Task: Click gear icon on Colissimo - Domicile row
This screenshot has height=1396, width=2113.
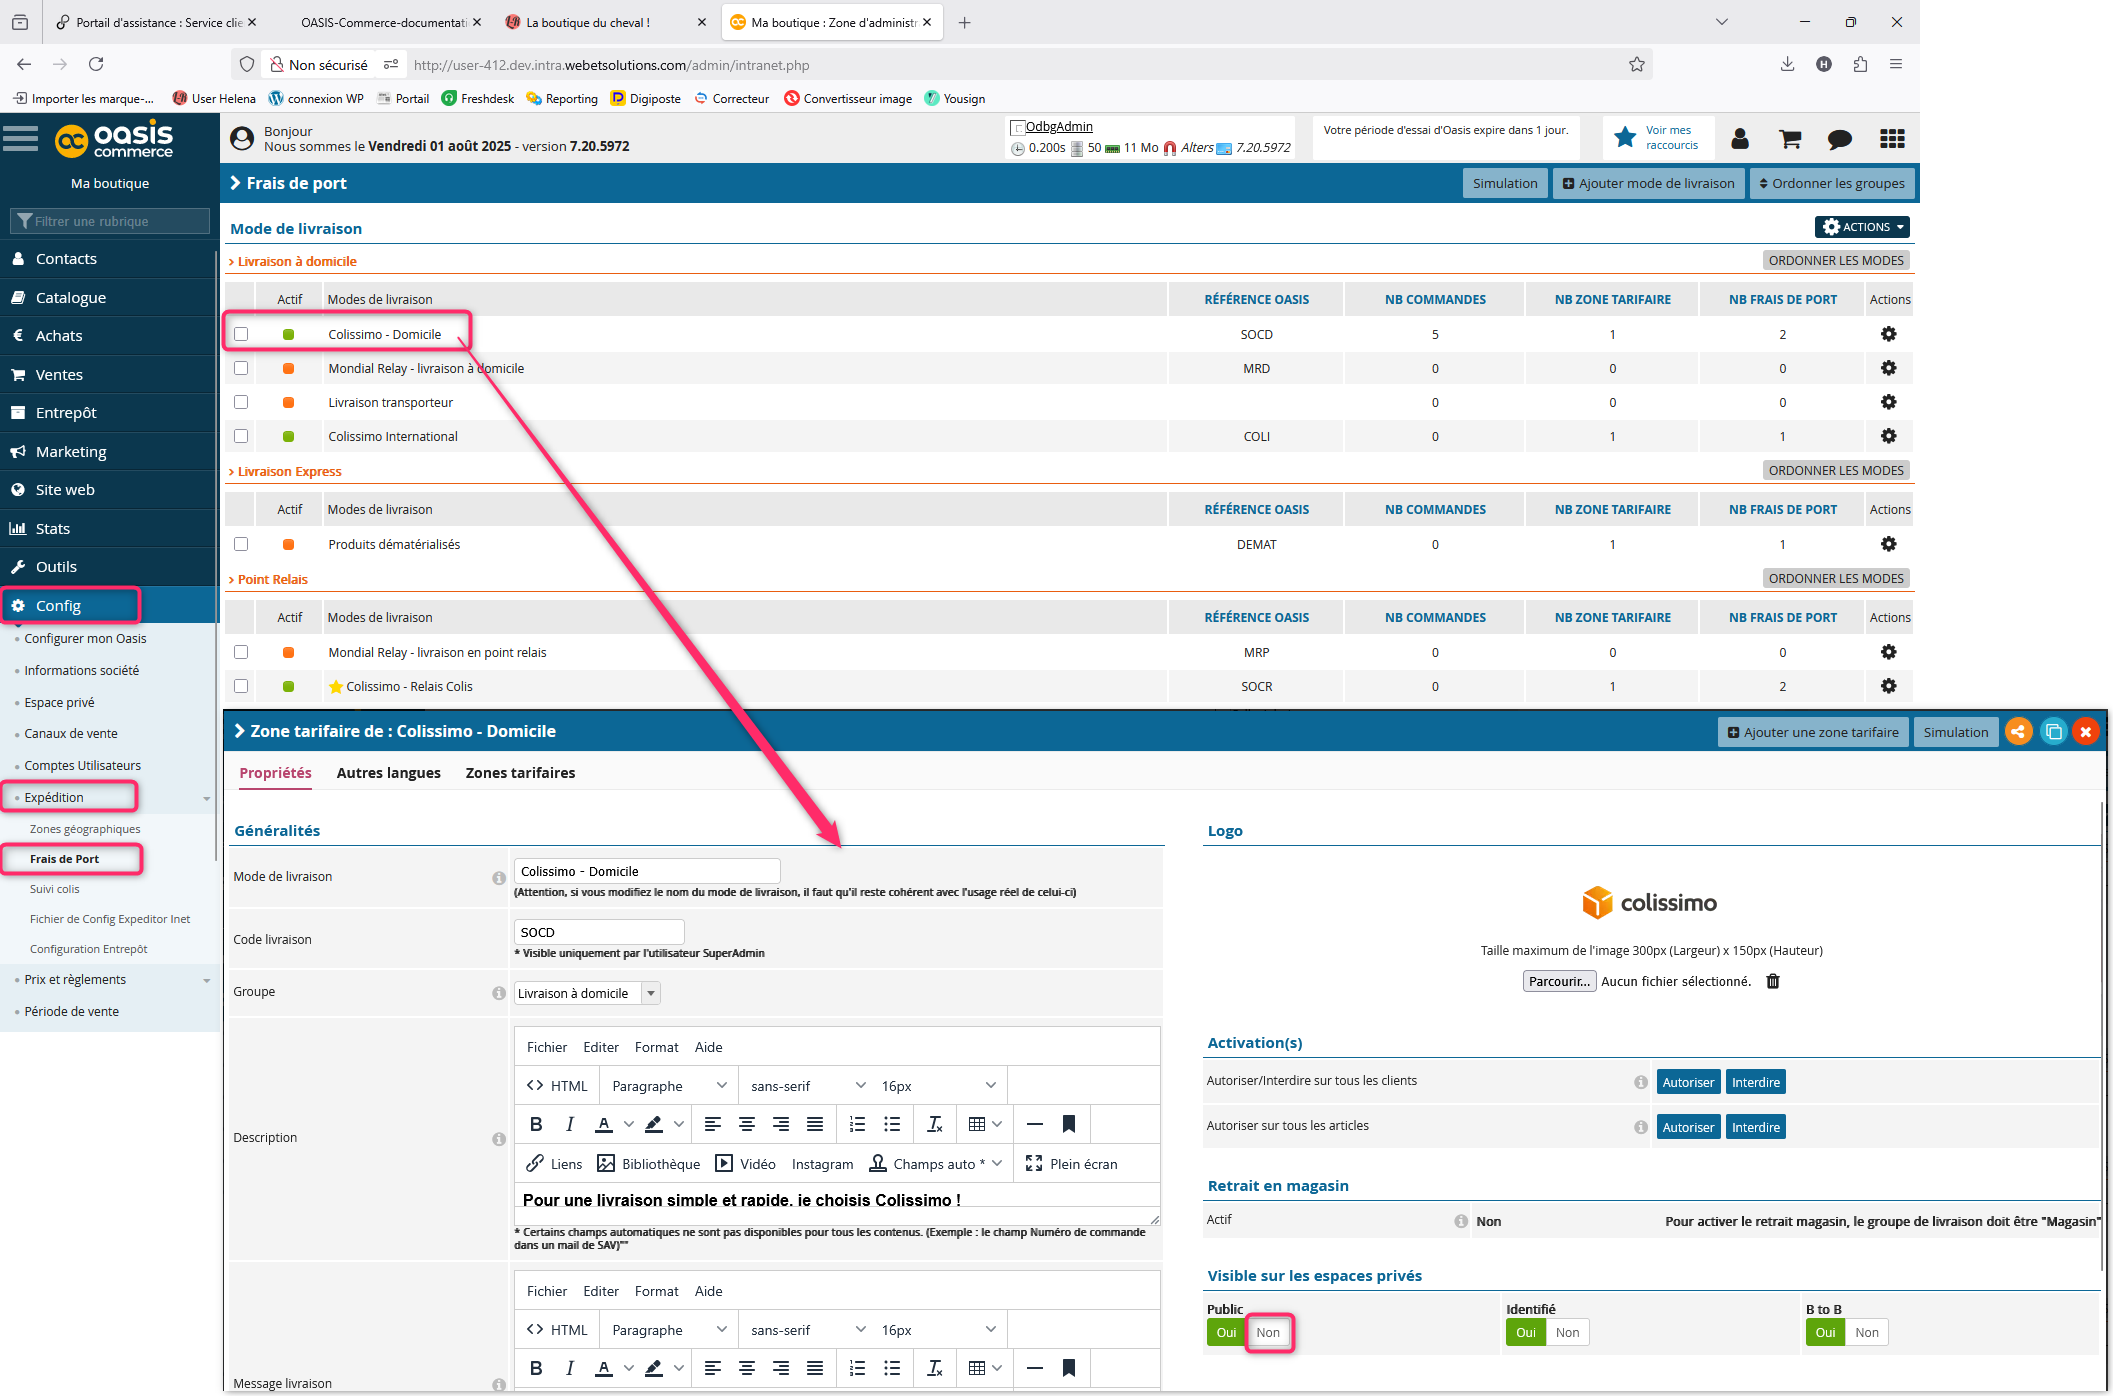Action: [1888, 334]
